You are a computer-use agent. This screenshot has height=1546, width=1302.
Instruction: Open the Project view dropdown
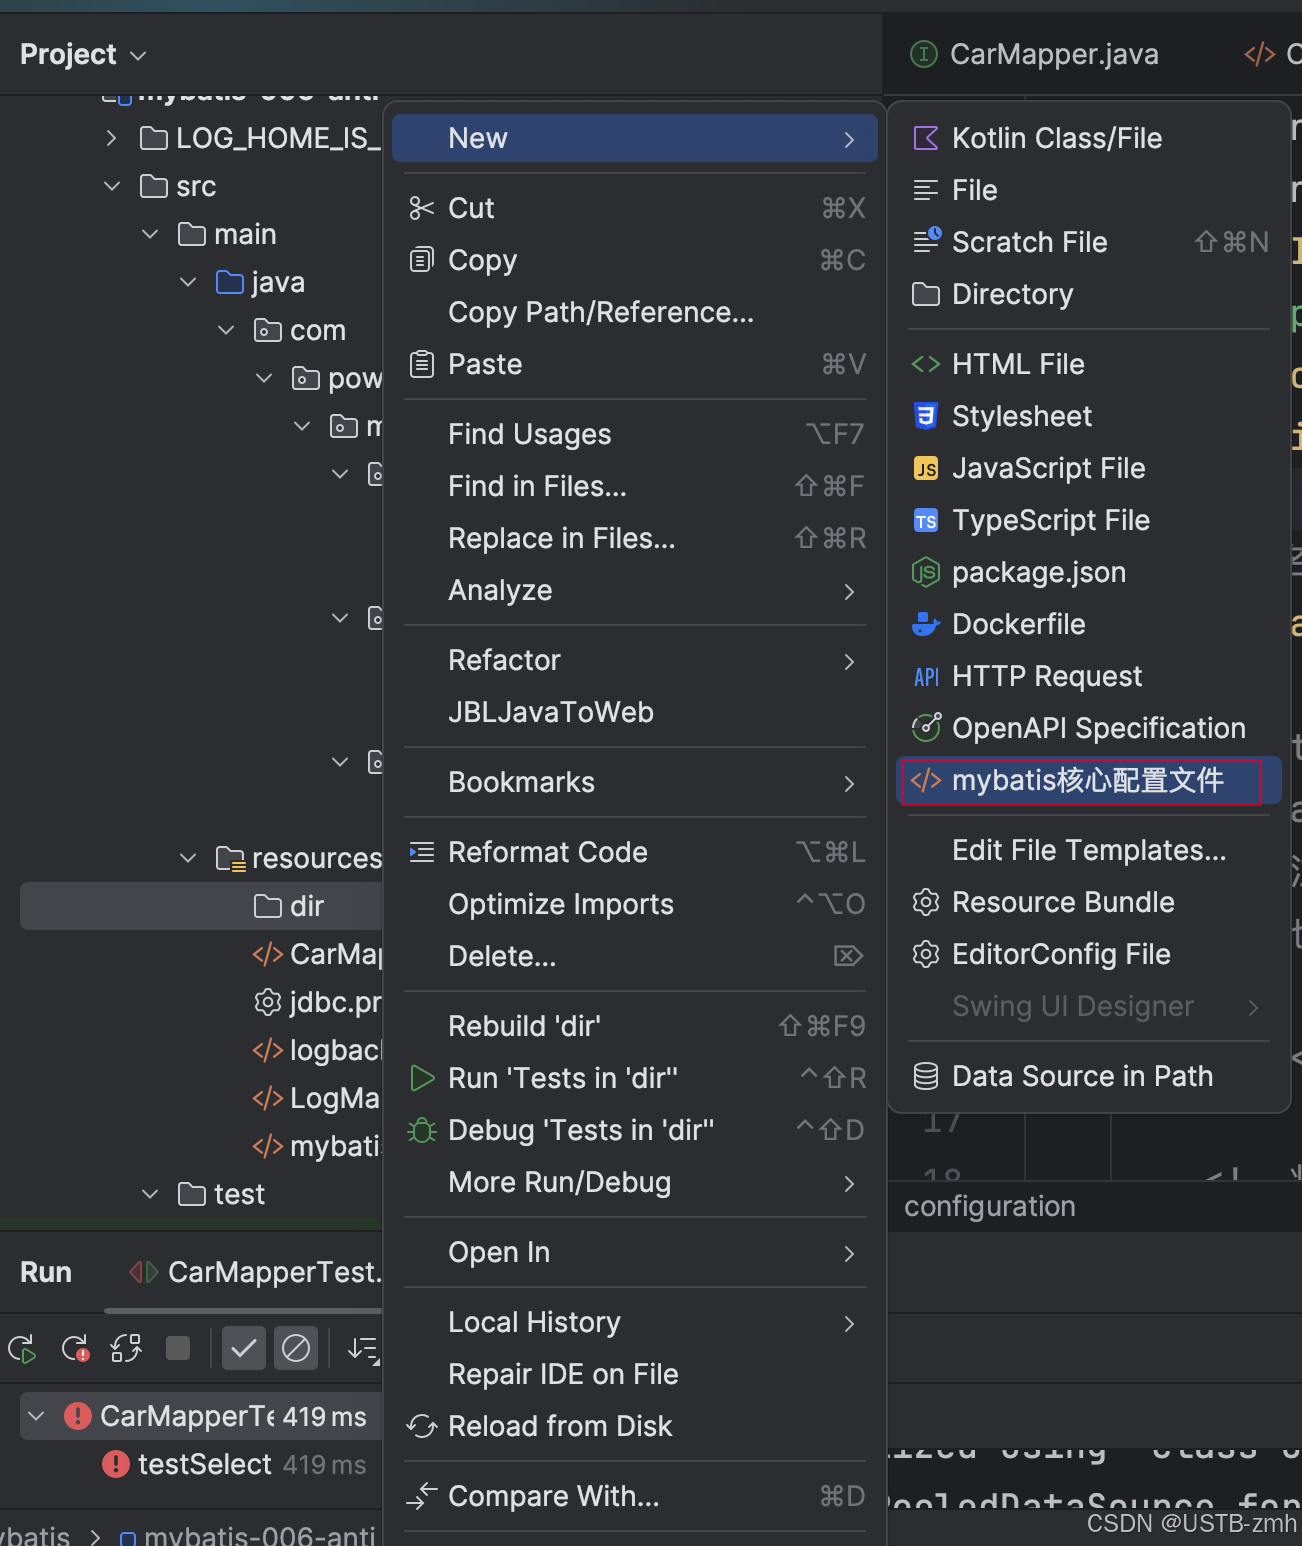(83, 54)
